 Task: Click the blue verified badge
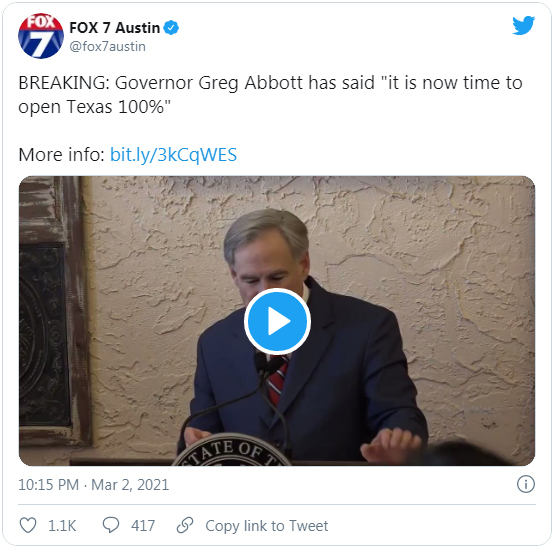(171, 28)
